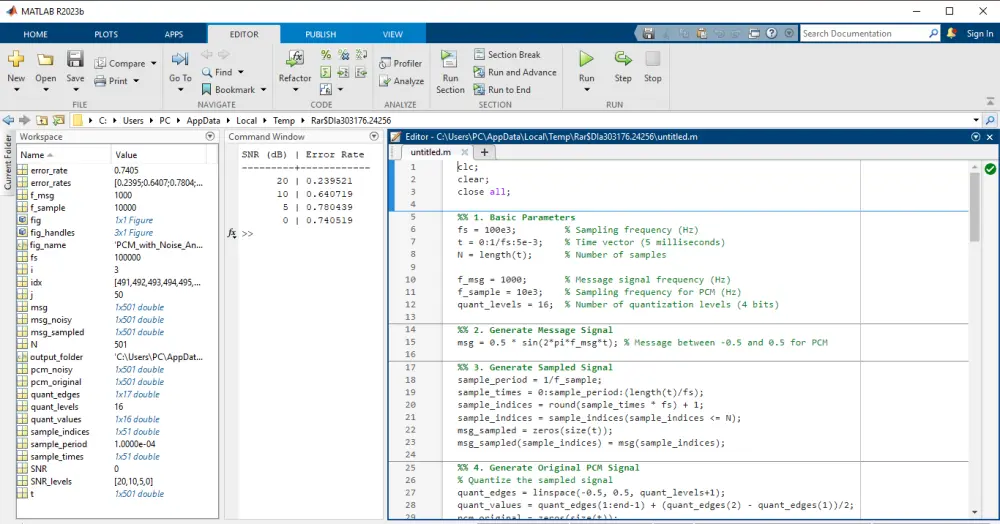Viewport: 1000px width, 524px height.
Task: Click the notifications bell icon
Action: [952, 33]
